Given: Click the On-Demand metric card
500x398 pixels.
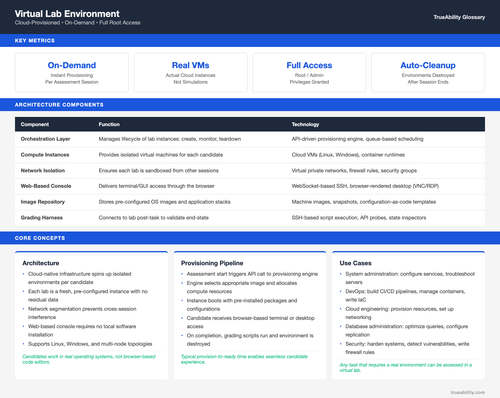Looking at the screenshot, I should click(72, 72).
